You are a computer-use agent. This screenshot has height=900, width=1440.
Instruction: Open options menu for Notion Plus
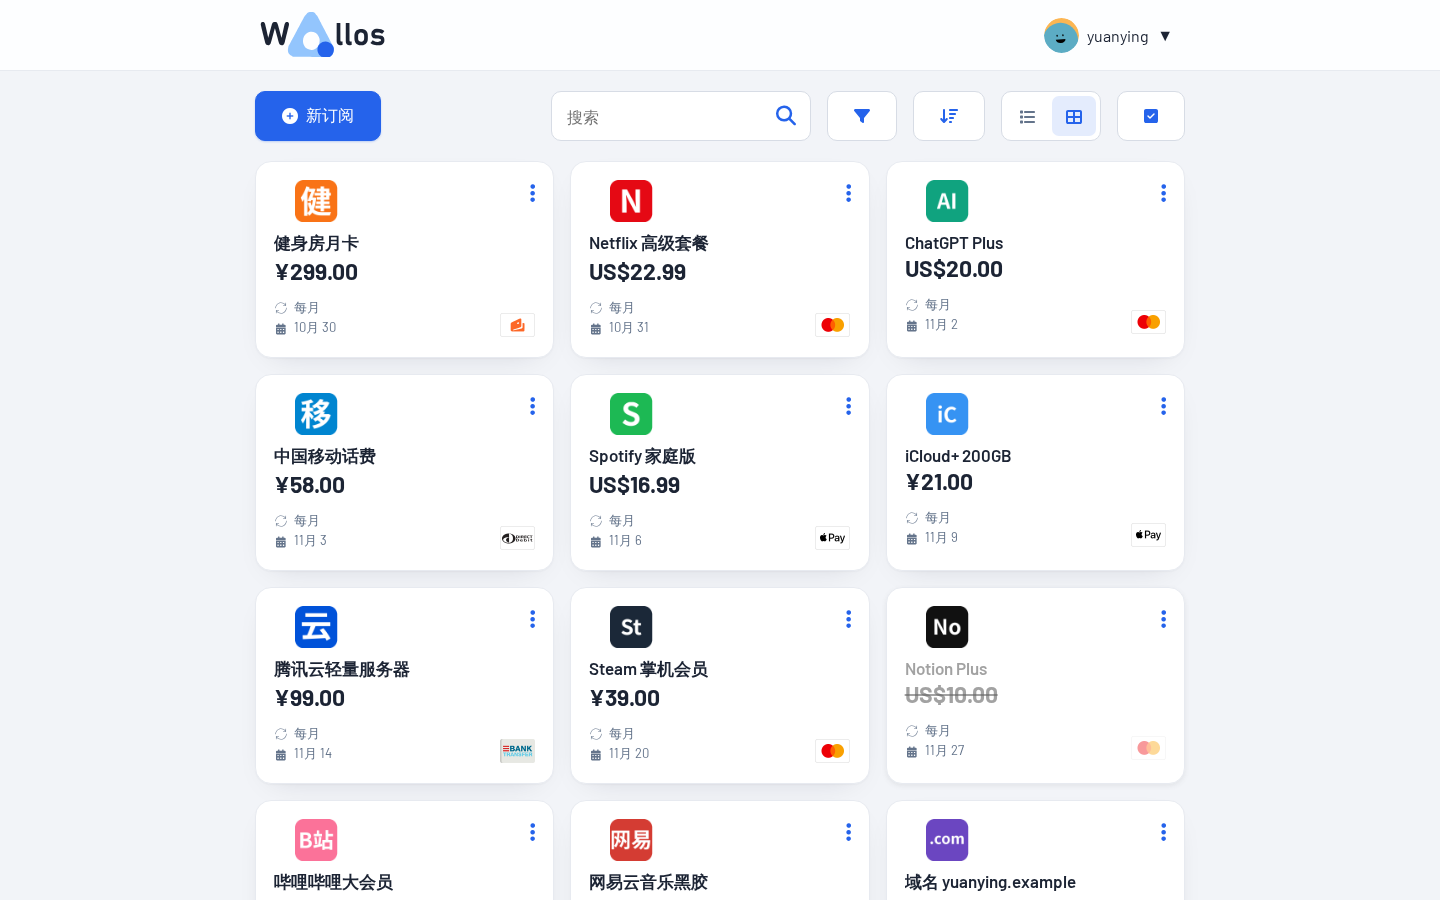[x=1164, y=619]
